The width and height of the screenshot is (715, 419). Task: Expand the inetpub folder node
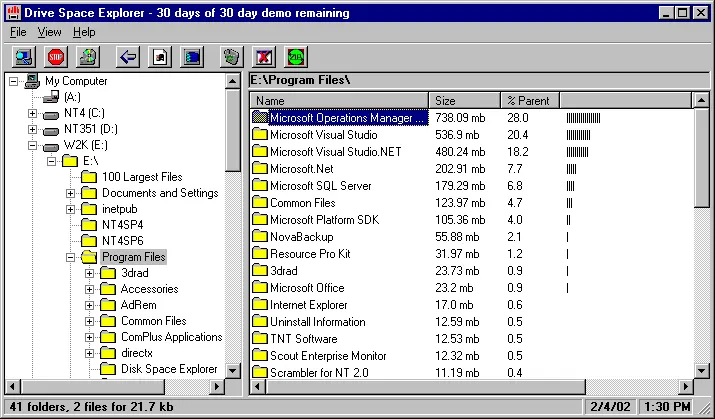pyautogui.click(x=70, y=209)
